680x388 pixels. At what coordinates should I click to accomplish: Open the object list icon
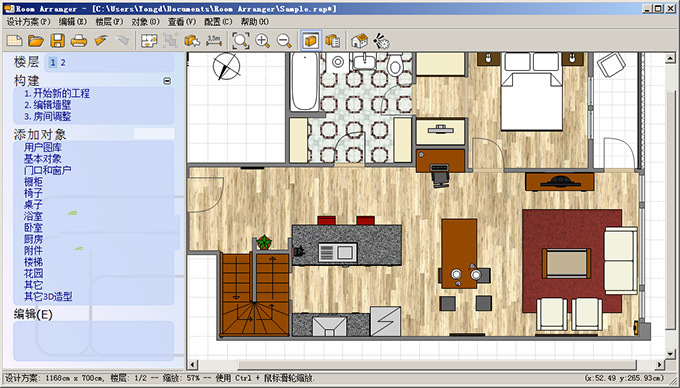click(x=333, y=41)
